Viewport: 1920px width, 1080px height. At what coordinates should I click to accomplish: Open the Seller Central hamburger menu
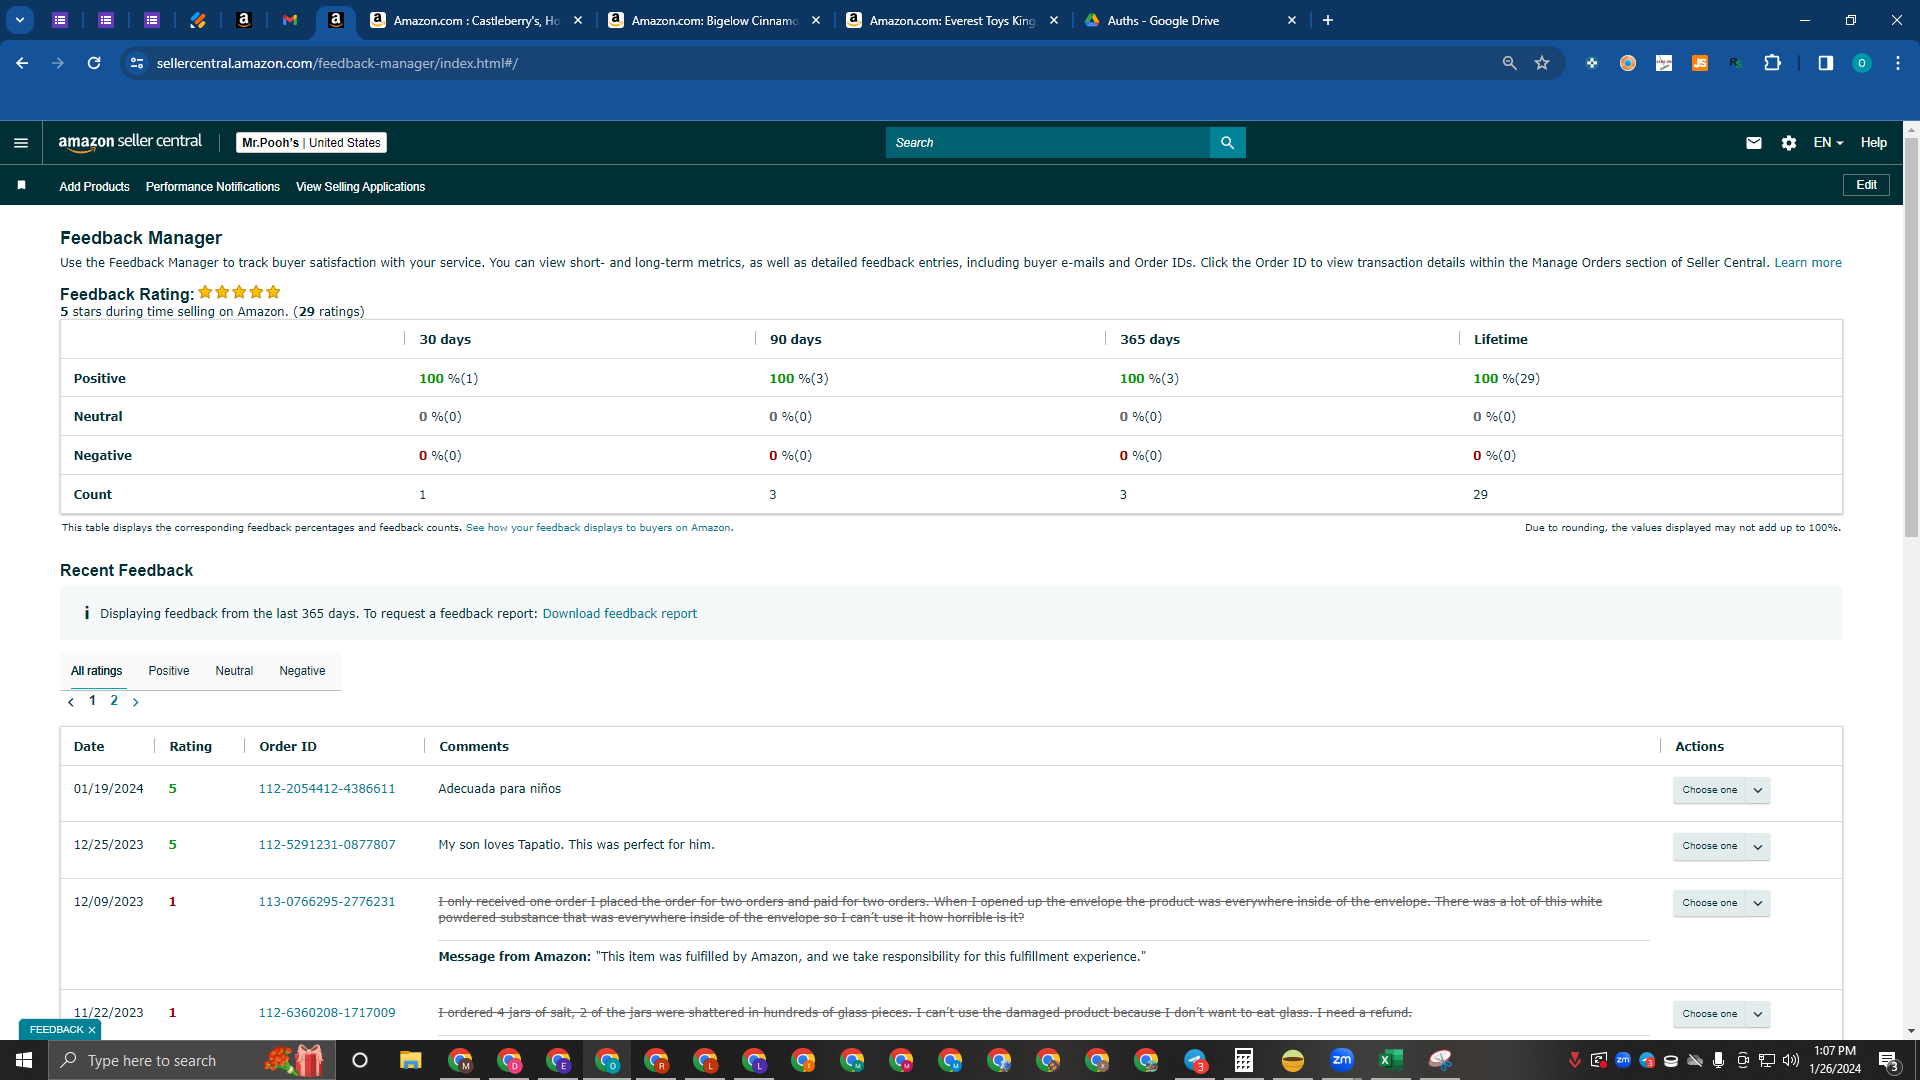(21, 143)
